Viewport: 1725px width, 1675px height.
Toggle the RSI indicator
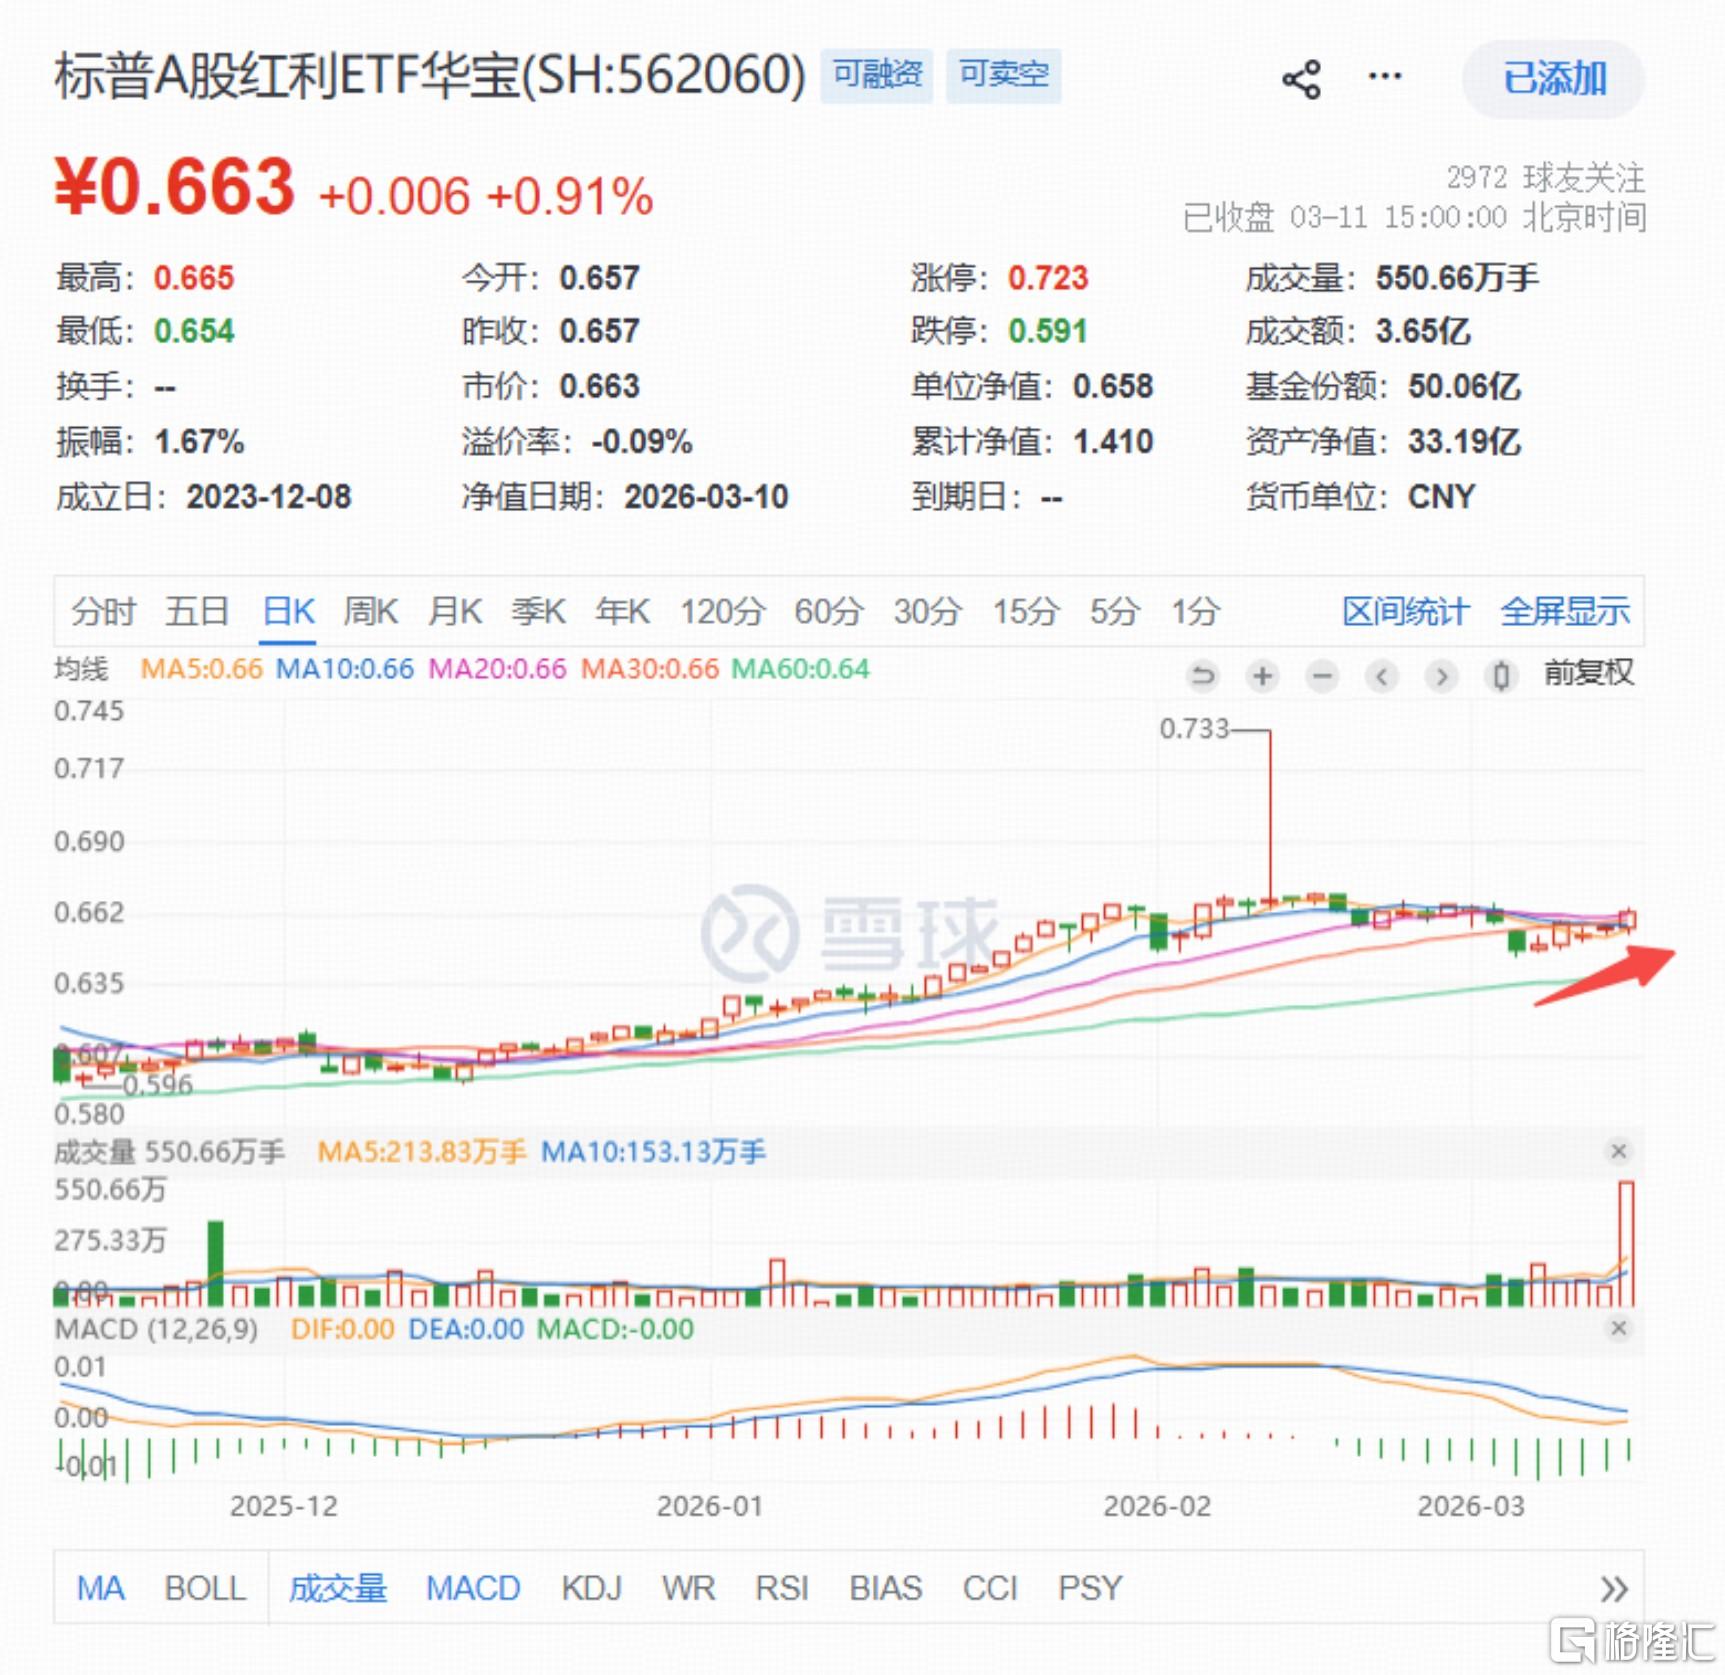782,1588
